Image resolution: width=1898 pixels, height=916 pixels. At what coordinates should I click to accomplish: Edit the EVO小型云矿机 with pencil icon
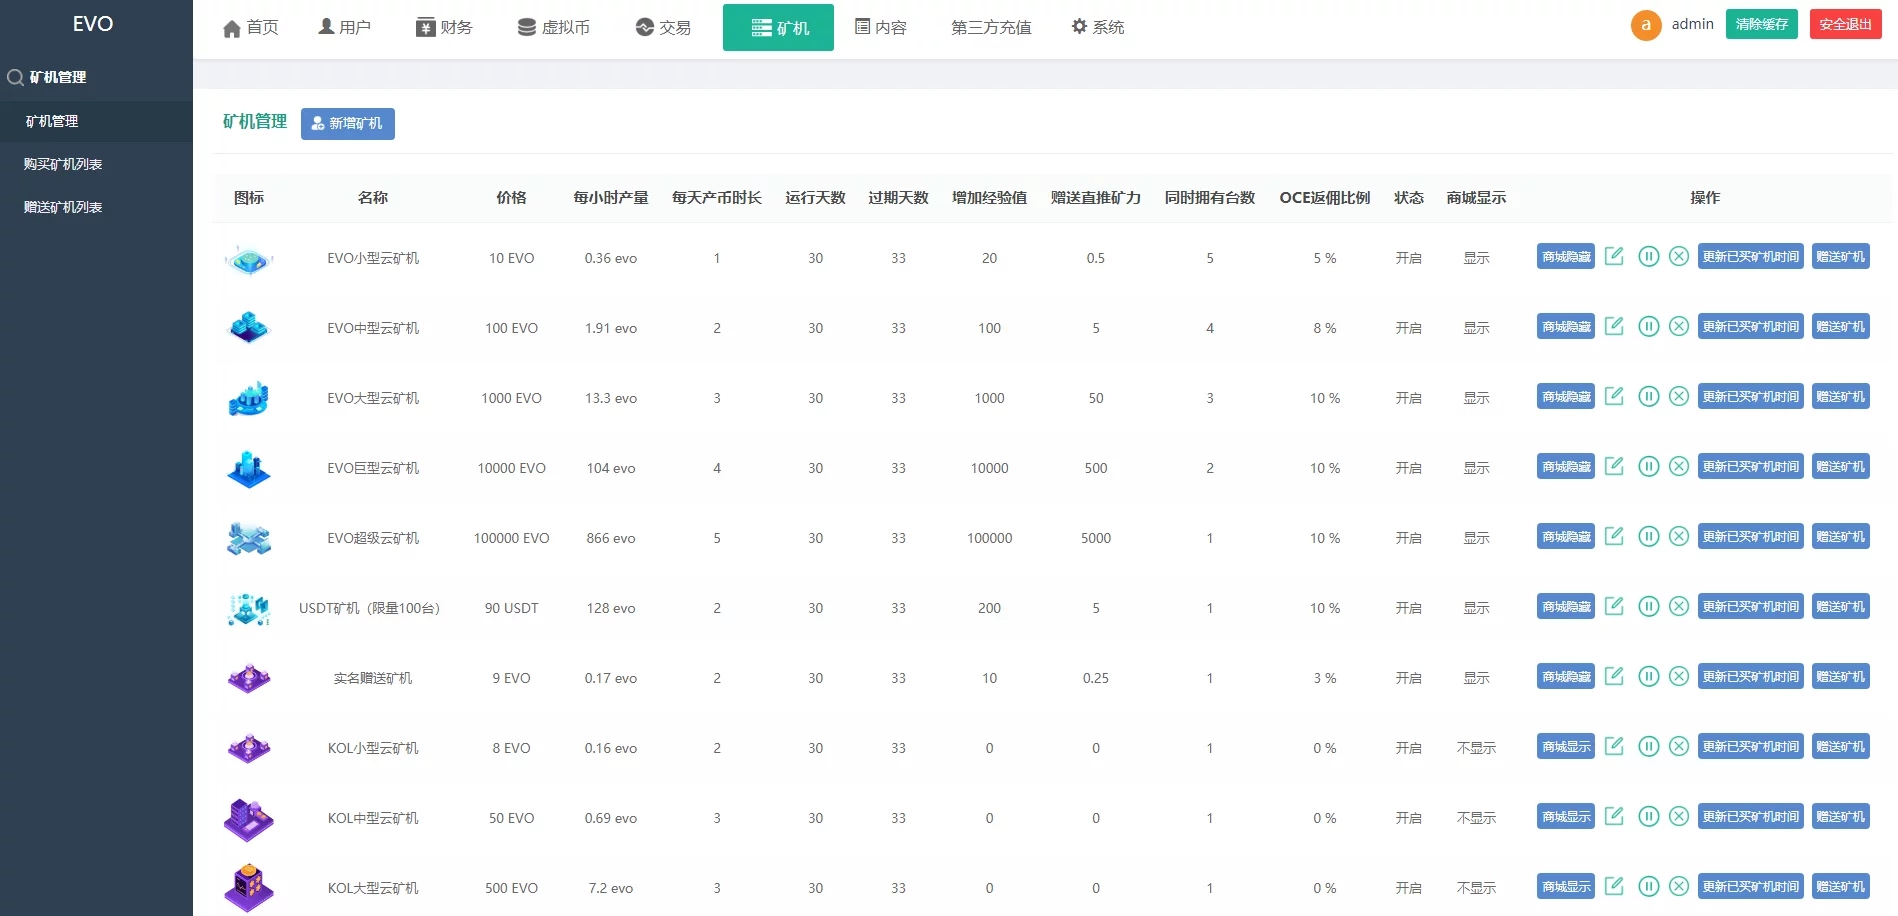point(1613,256)
